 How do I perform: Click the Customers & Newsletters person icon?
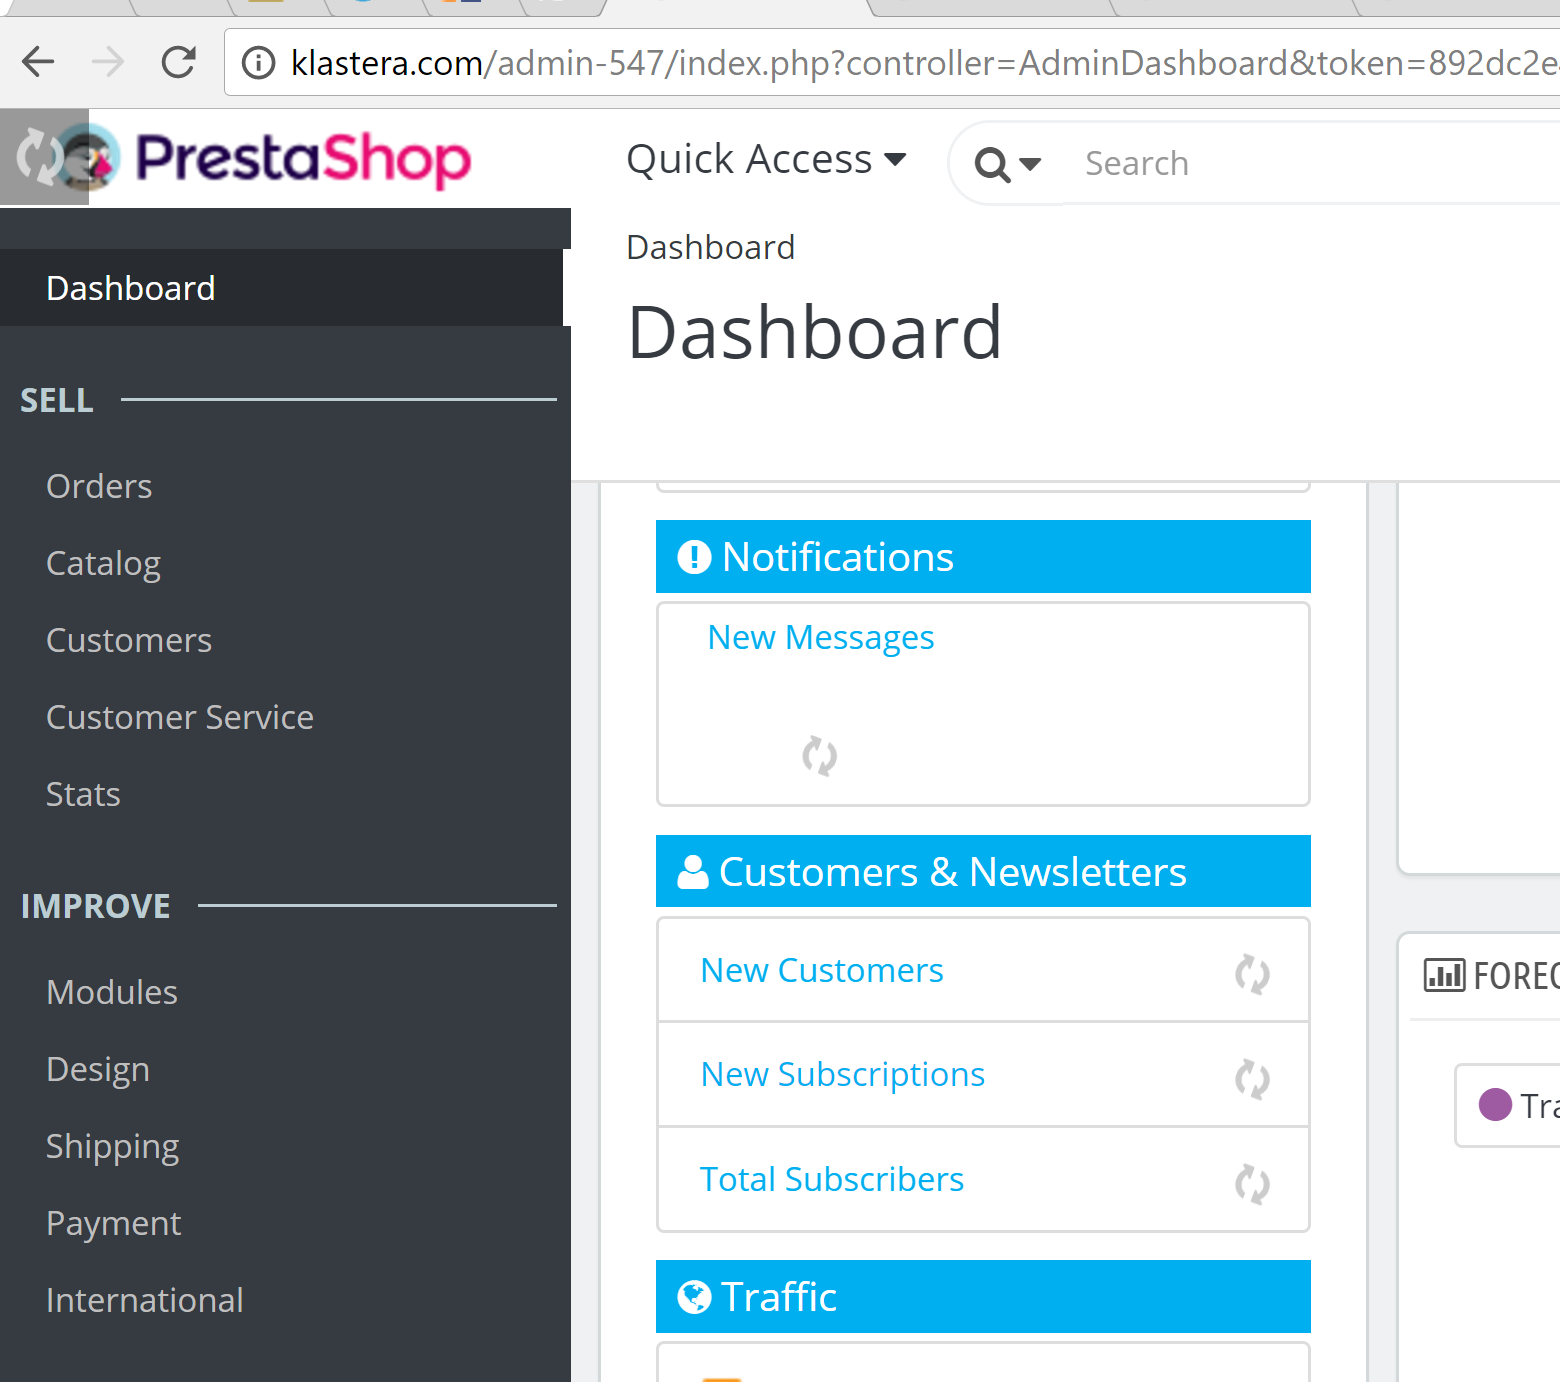pos(693,872)
